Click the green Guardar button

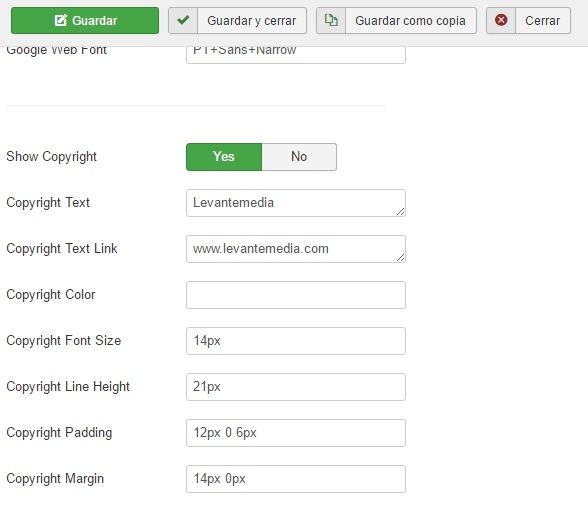click(x=85, y=21)
